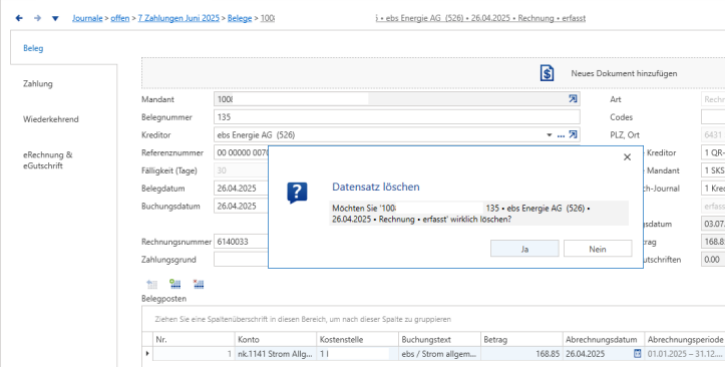The width and height of the screenshot is (725, 367).
Task: Open the navigation history dropdown triangle
Action: 55,18
